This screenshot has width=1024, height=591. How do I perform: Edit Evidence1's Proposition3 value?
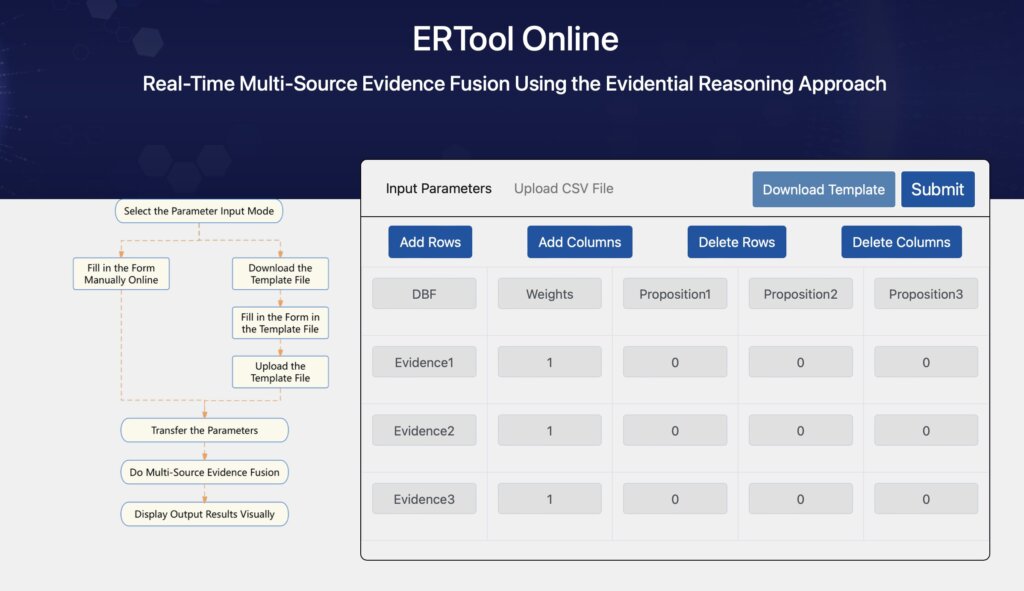point(925,361)
